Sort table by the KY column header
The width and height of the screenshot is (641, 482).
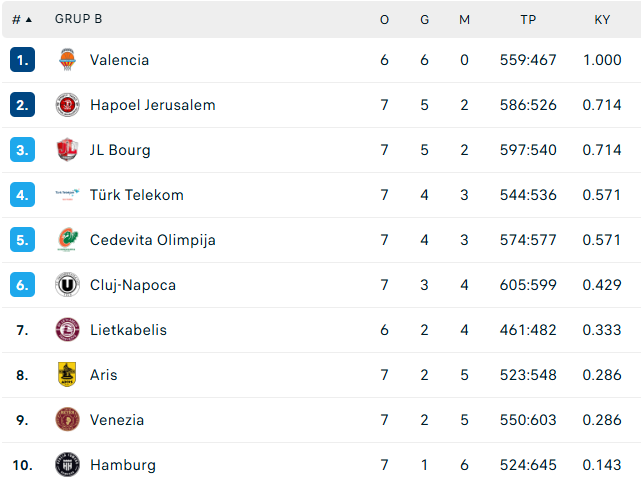[x=602, y=20]
